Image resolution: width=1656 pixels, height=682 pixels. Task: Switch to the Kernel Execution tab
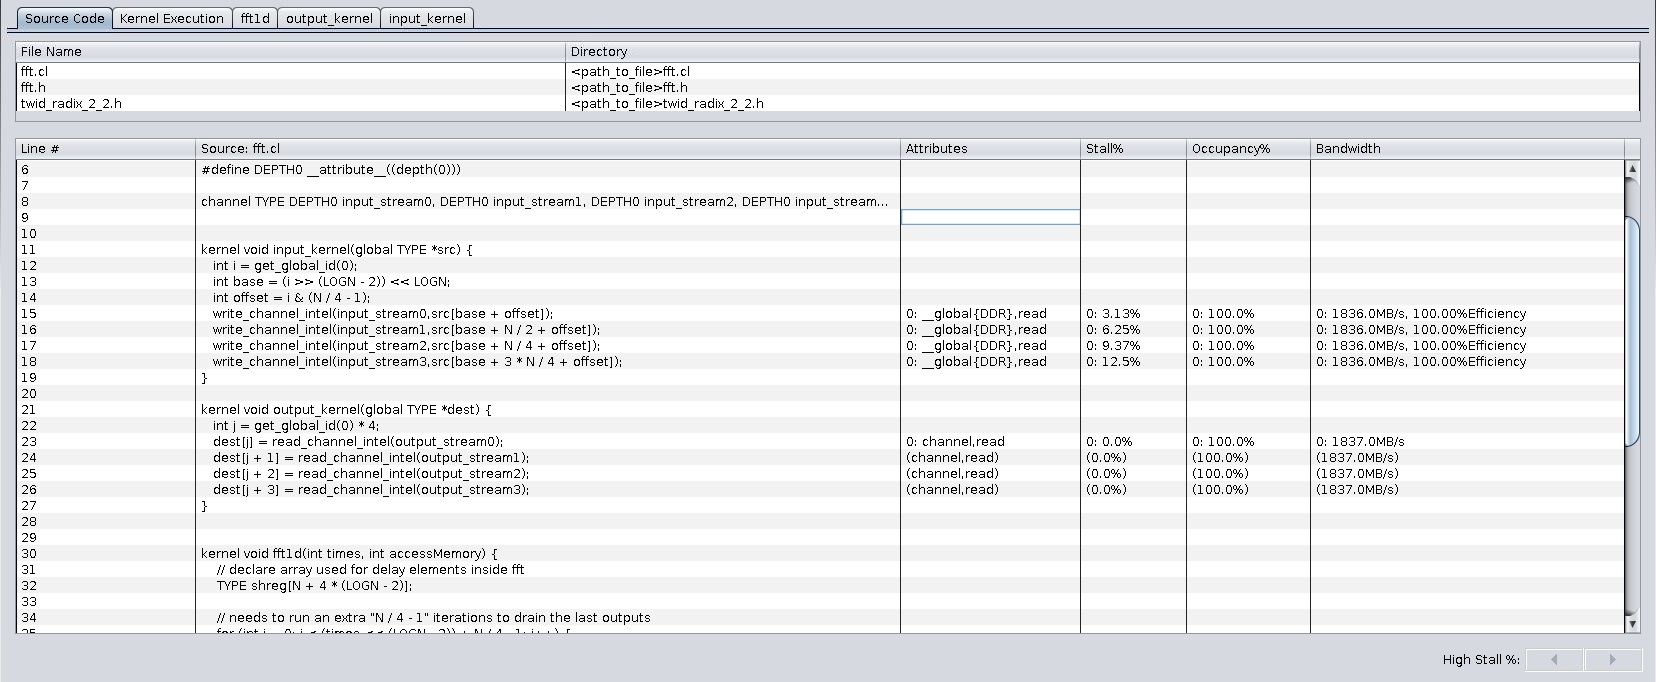171,18
